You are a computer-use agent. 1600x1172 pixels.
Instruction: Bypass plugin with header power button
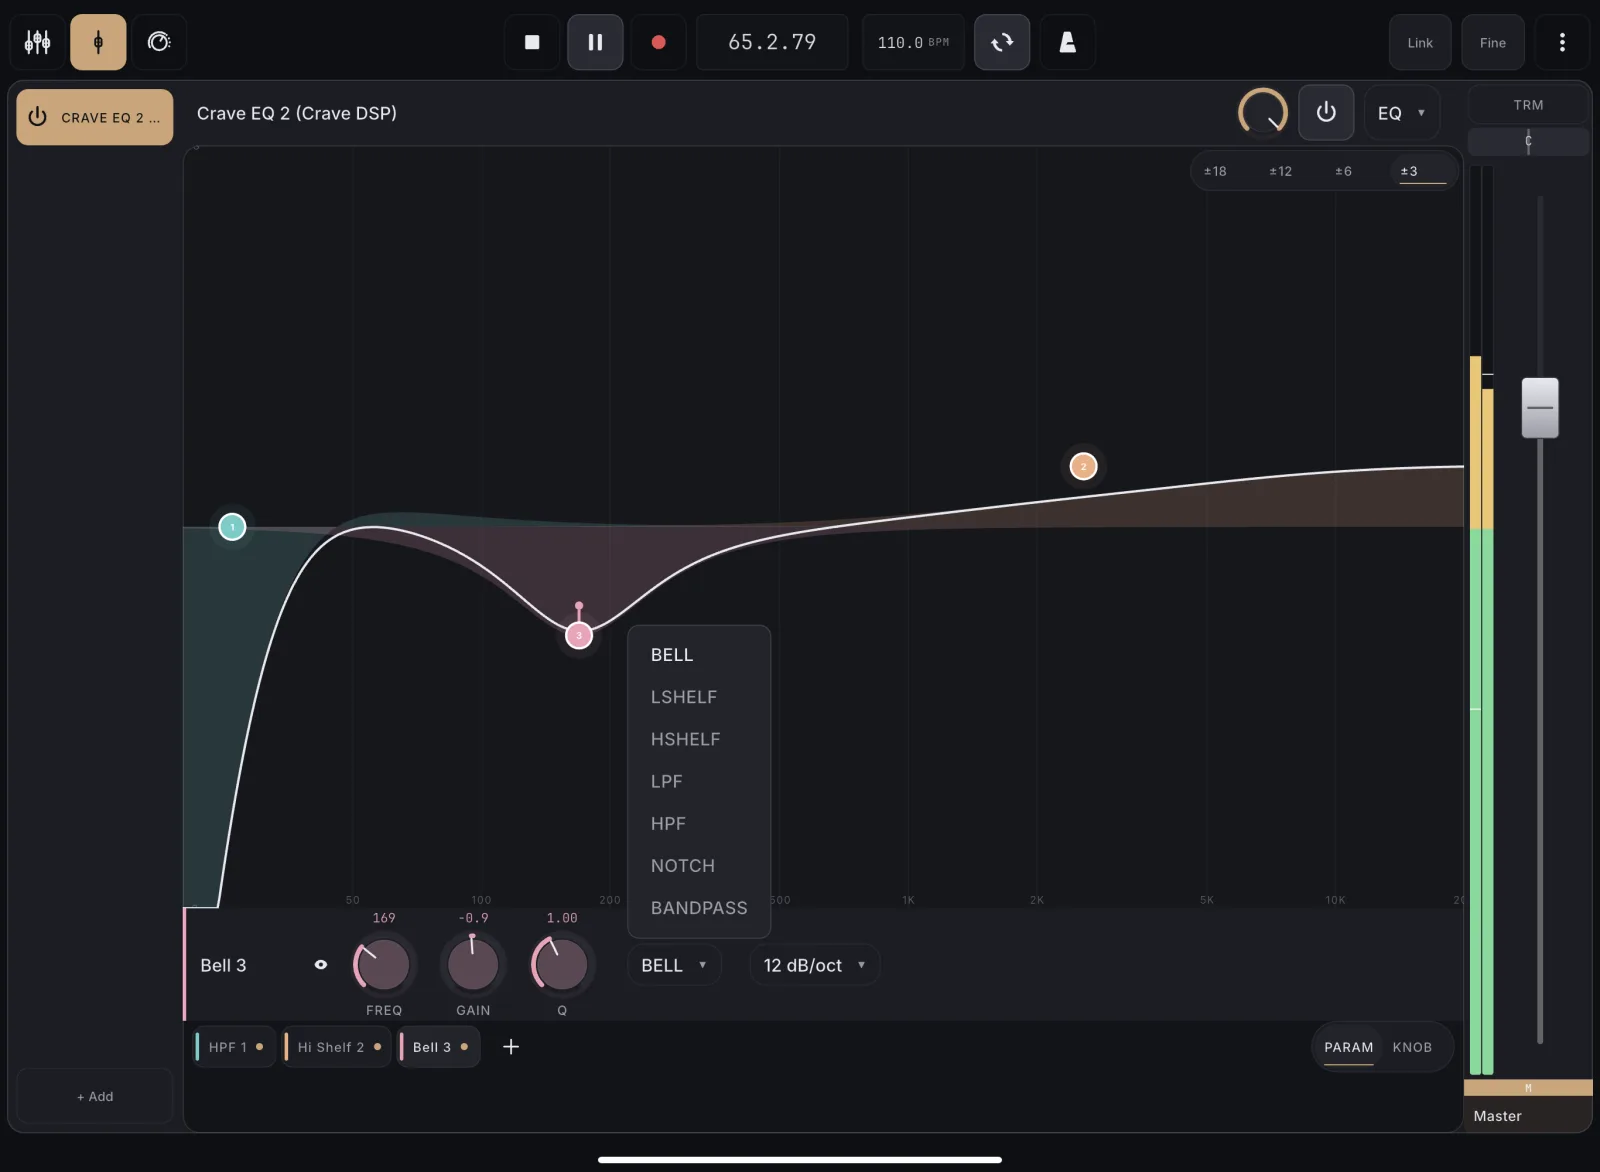[x=1326, y=112]
